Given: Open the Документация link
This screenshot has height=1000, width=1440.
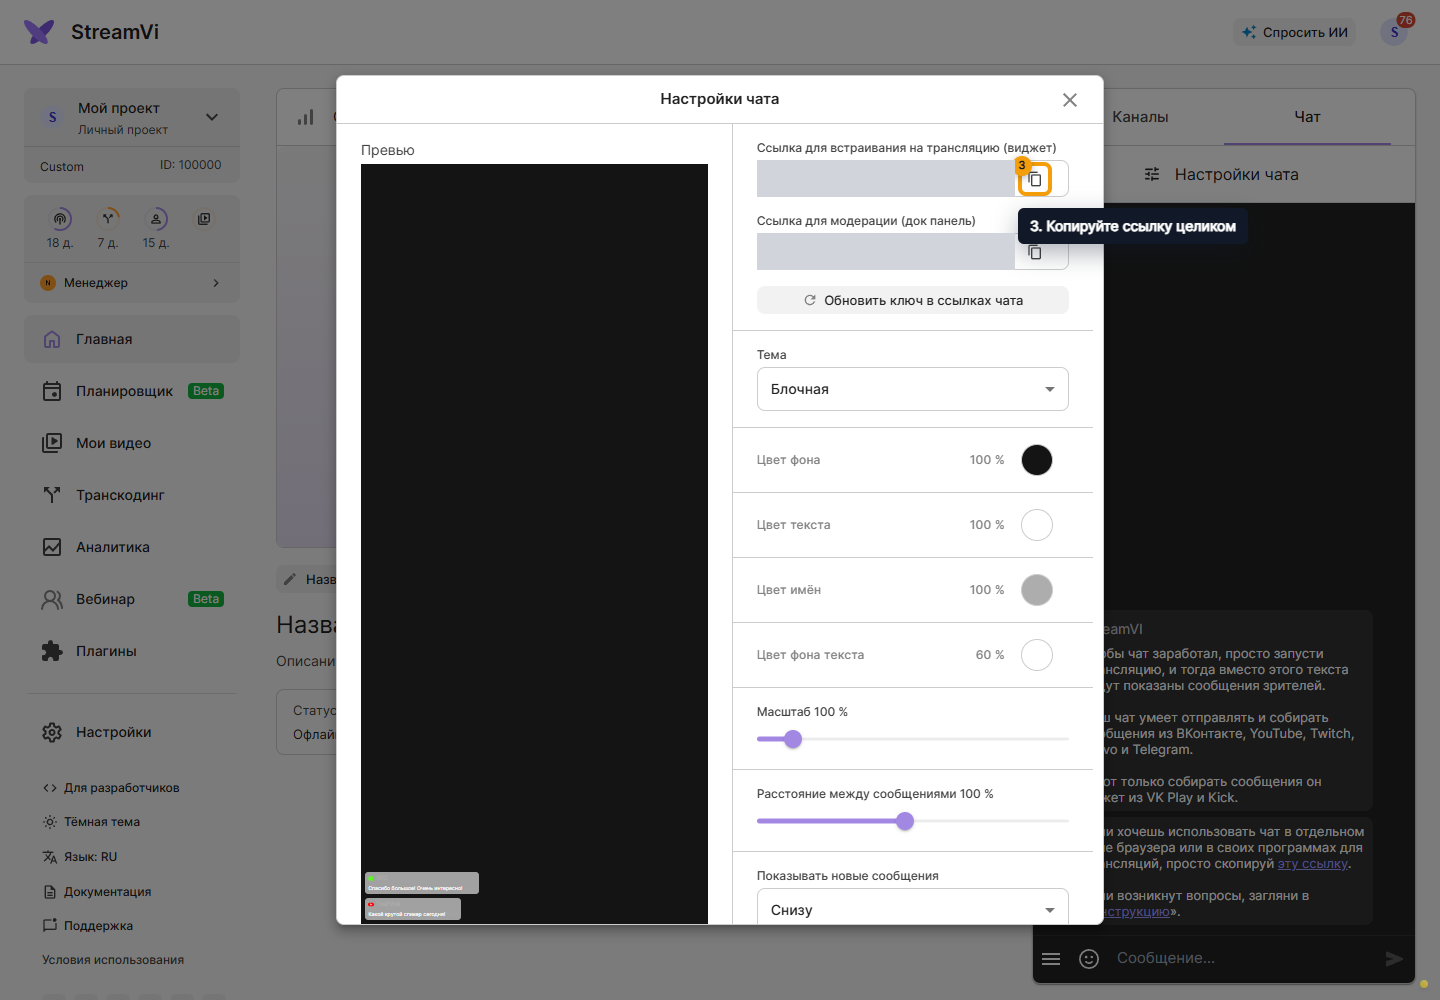Looking at the screenshot, I should (97, 892).
